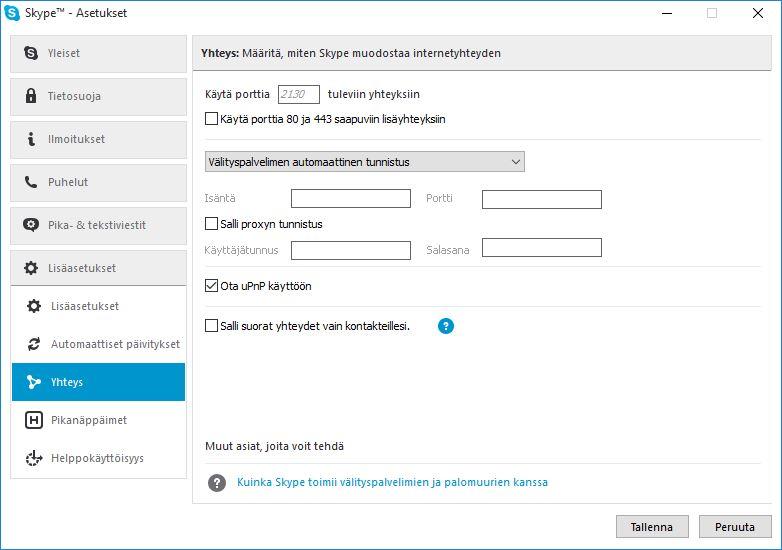
Task: Check Salli suorat yhteydet vain kontakteillesi
Action: 211,326
